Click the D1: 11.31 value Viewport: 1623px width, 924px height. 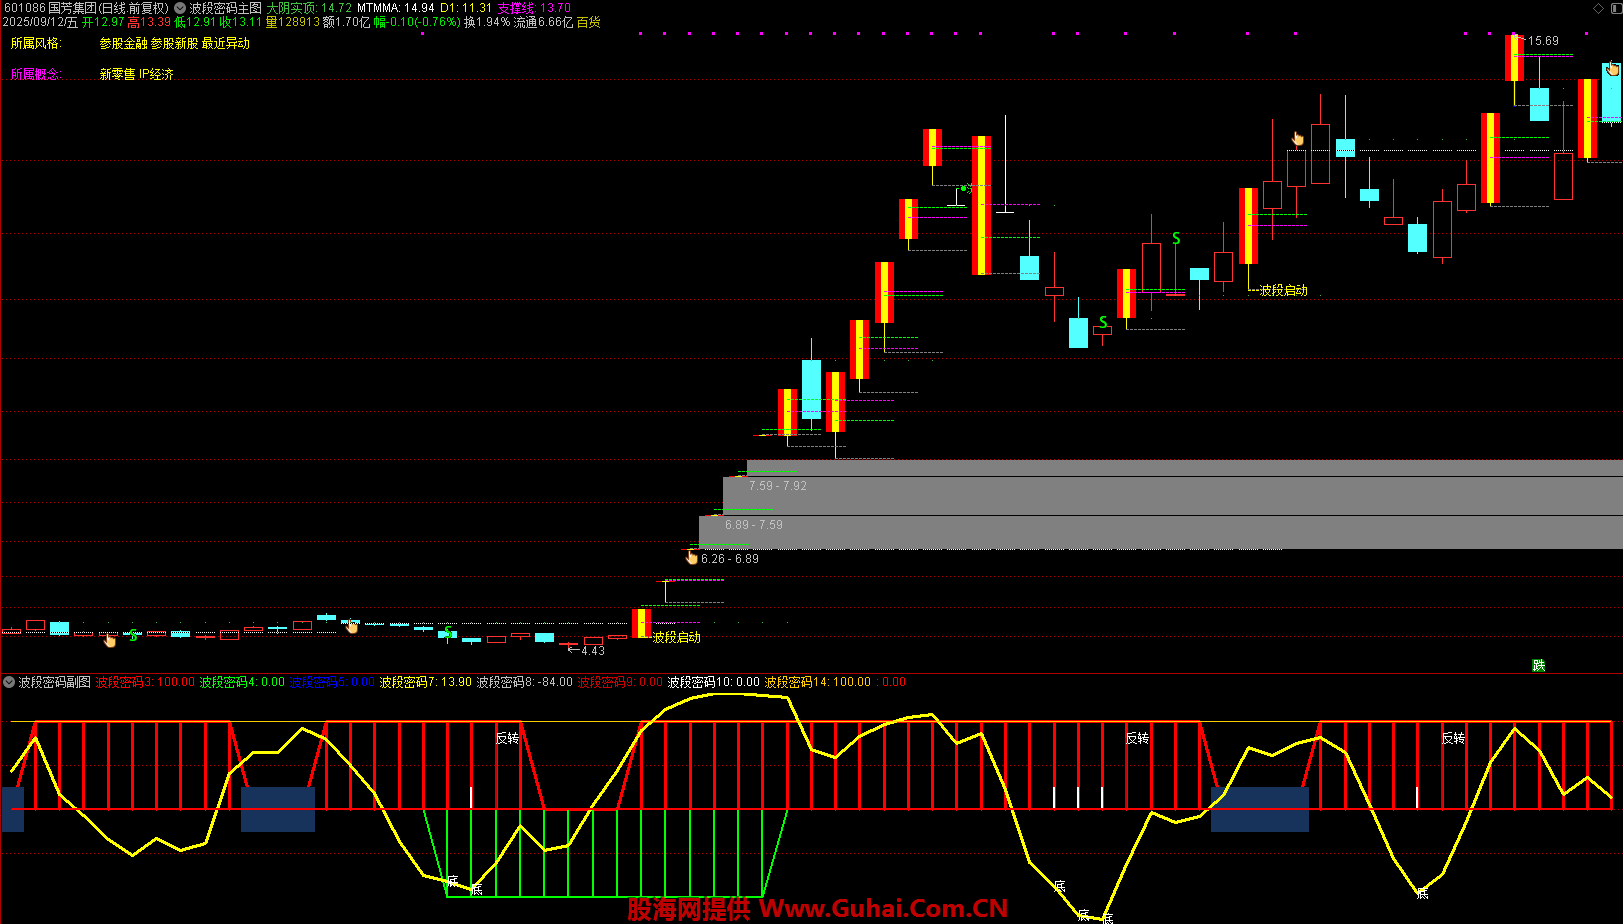coord(466,8)
